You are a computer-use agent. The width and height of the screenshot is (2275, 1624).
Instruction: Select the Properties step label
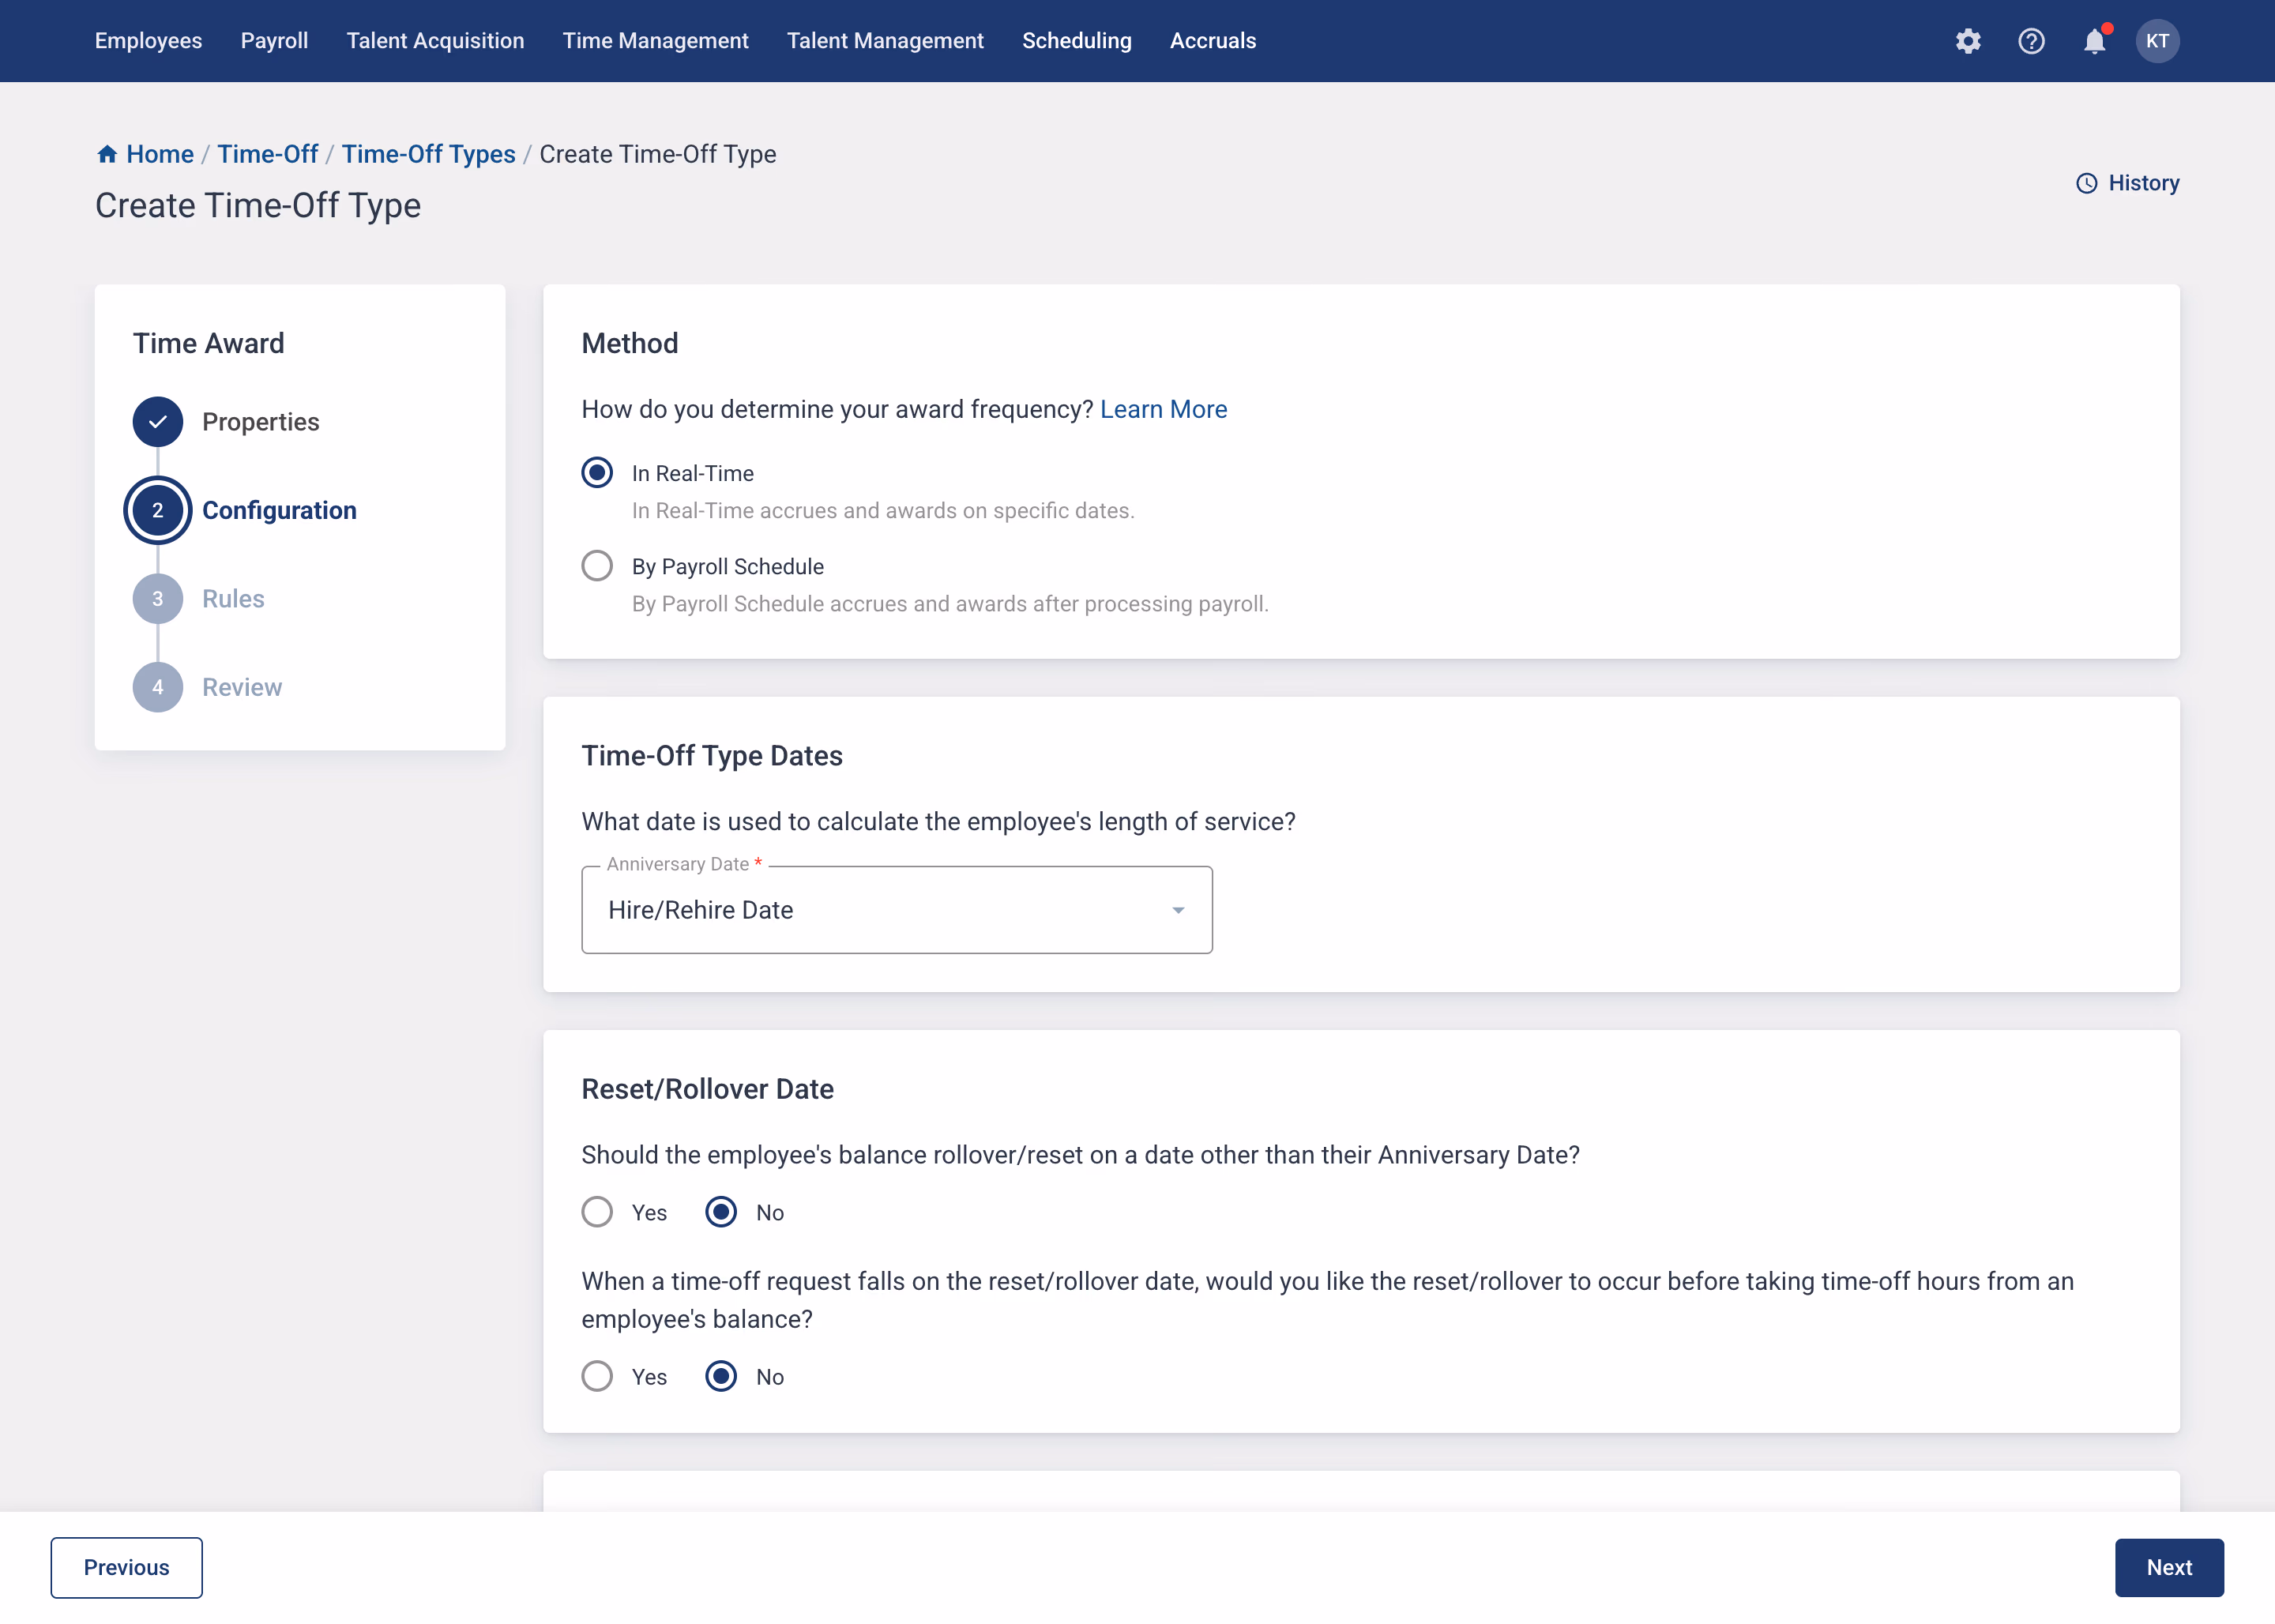click(260, 422)
